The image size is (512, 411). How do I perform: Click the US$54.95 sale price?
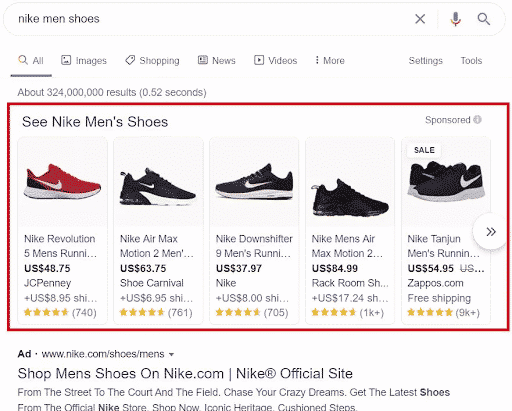pyautogui.click(x=430, y=268)
